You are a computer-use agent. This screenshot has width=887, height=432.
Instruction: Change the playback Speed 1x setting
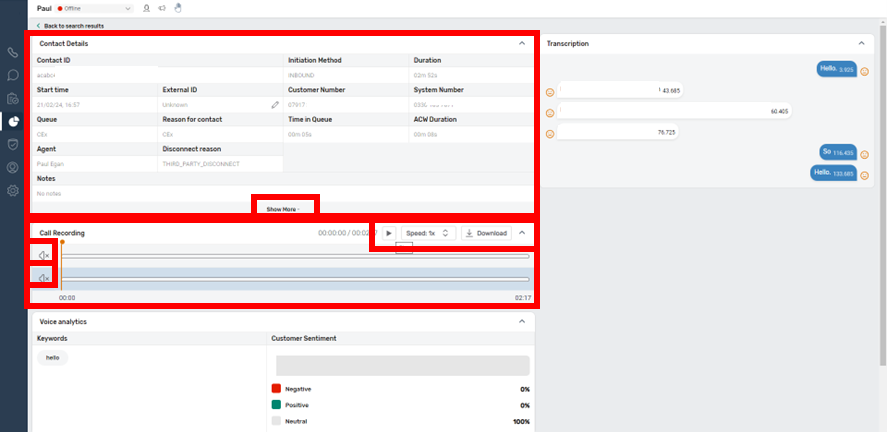click(429, 233)
